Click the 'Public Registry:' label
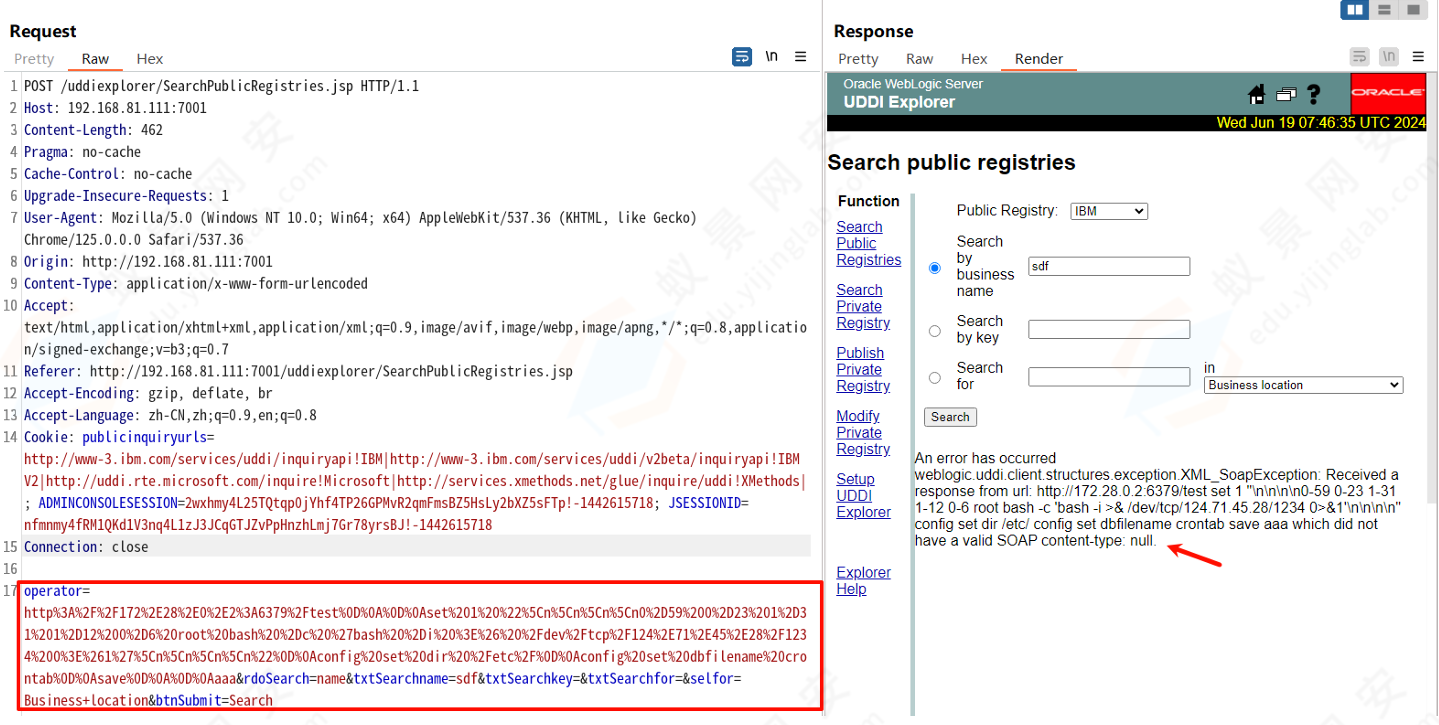This screenshot has height=725, width=1439. tap(1007, 211)
